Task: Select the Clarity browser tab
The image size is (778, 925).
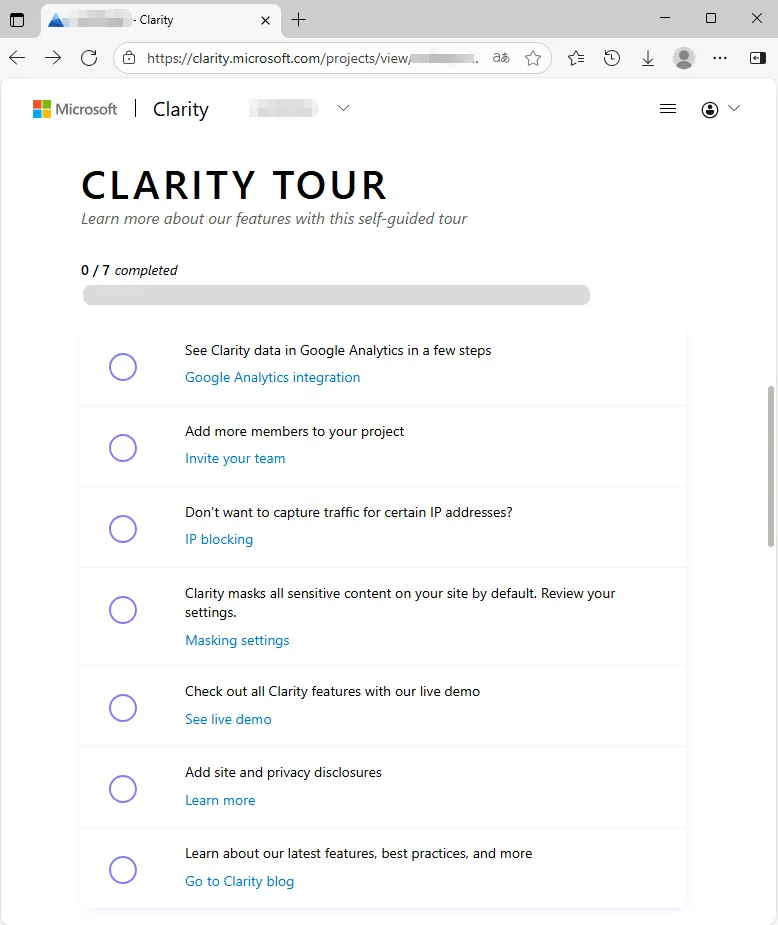Action: click(150, 20)
